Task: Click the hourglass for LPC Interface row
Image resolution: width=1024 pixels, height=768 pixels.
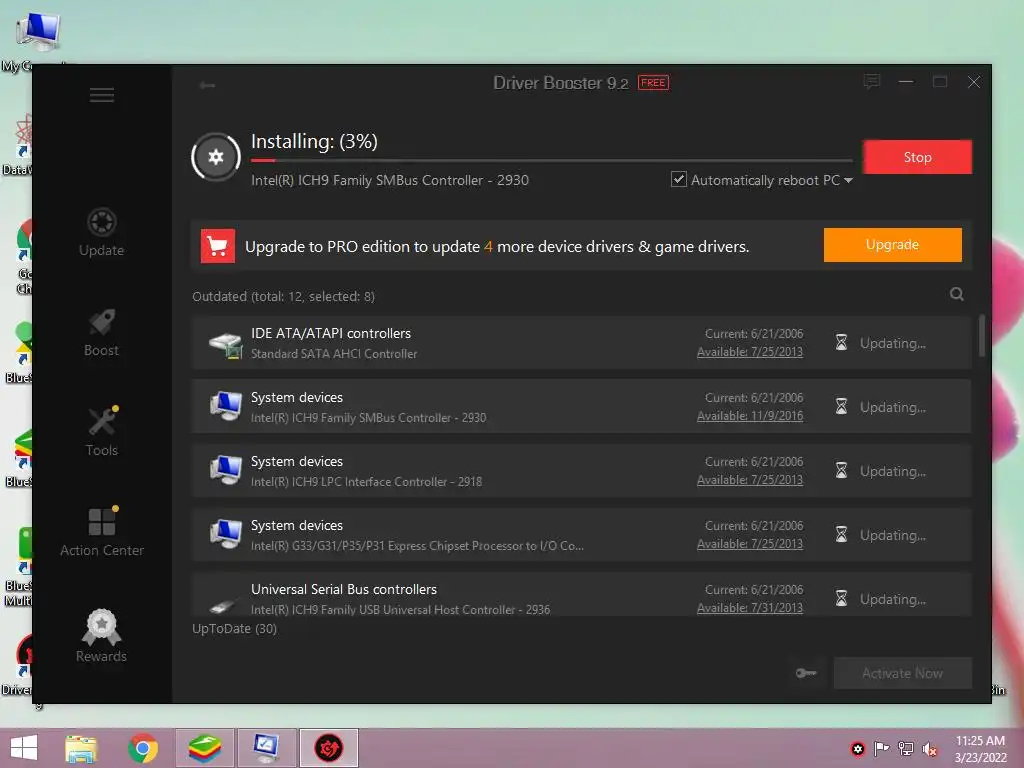Action: pyautogui.click(x=841, y=471)
